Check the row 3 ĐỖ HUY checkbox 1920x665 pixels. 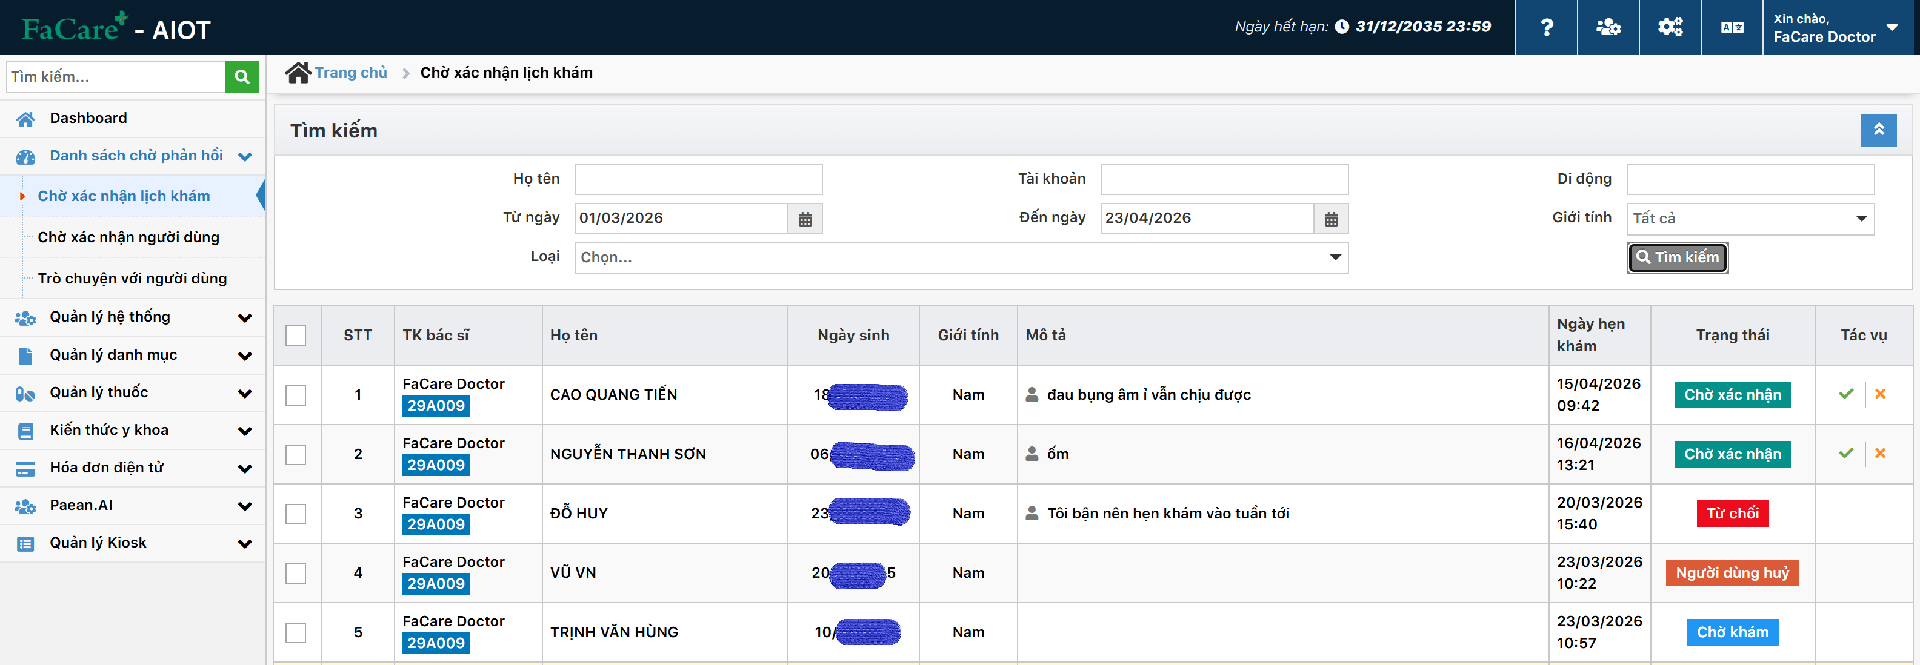pyautogui.click(x=296, y=513)
